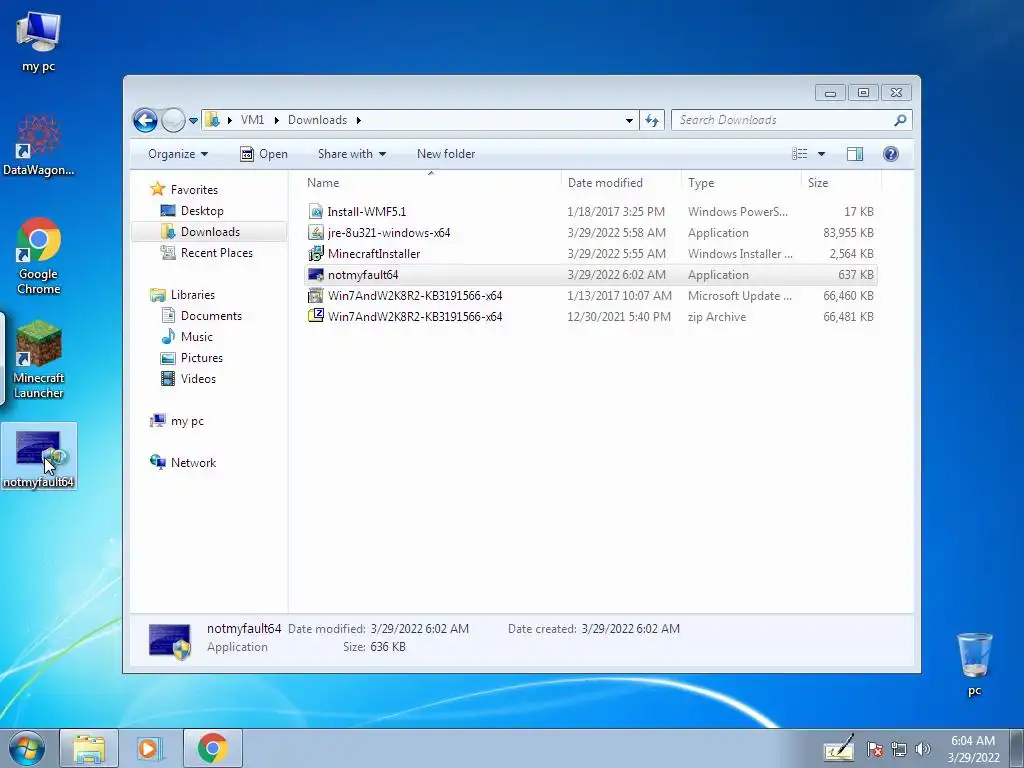Click the notmyfault64 details pane thumbnail

[x=170, y=641]
